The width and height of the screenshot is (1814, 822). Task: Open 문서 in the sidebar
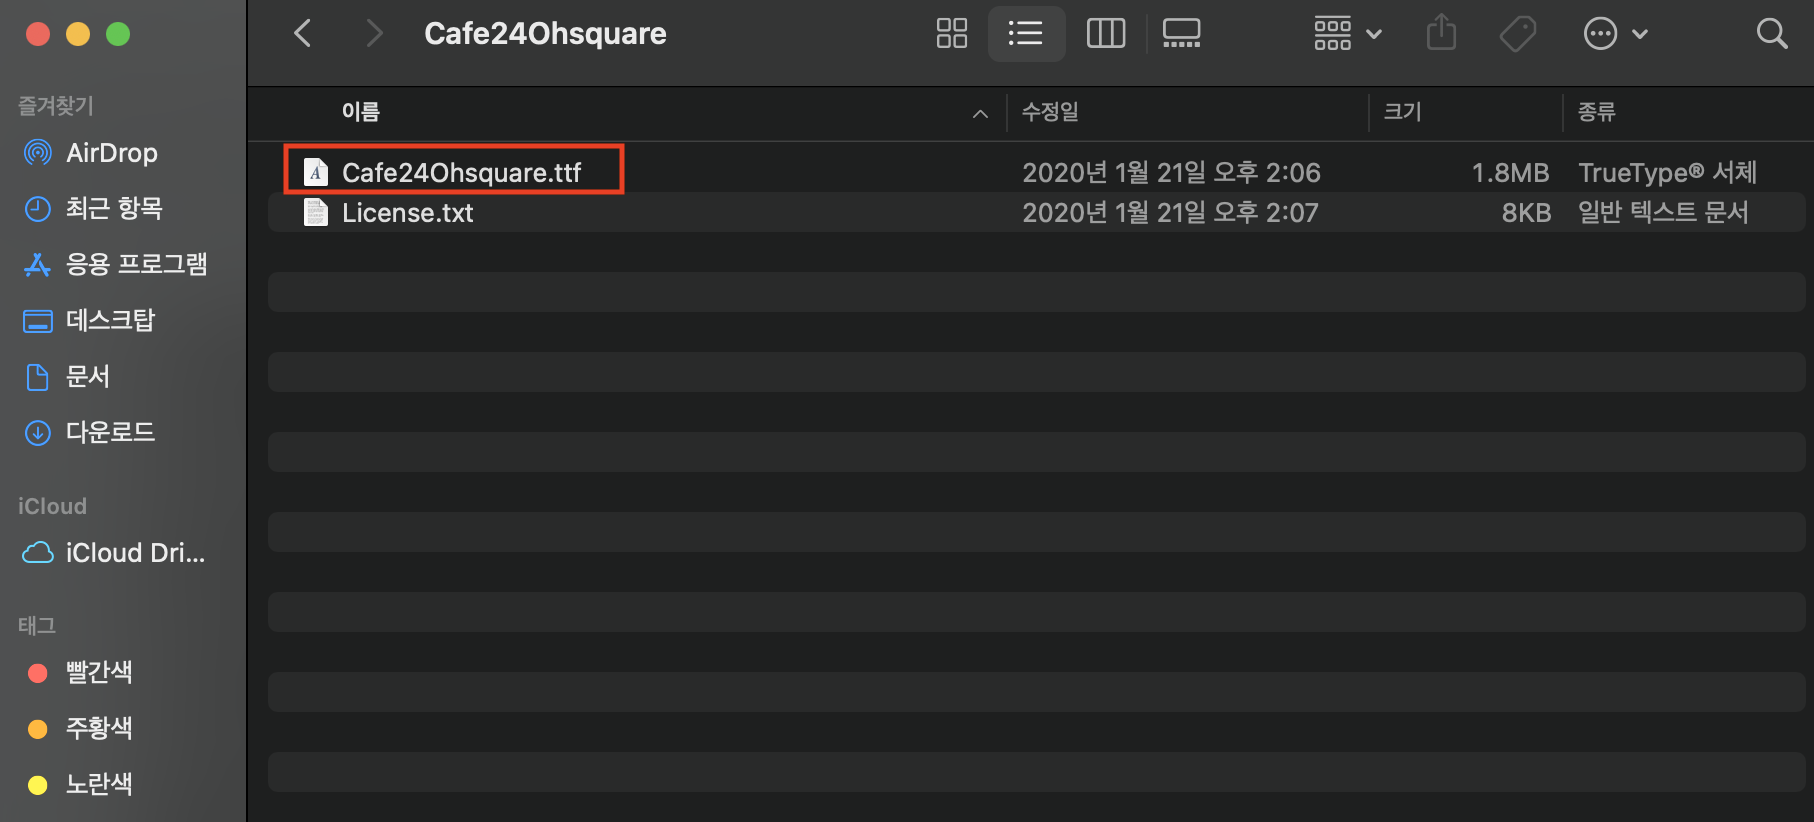click(x=88, y=376)
